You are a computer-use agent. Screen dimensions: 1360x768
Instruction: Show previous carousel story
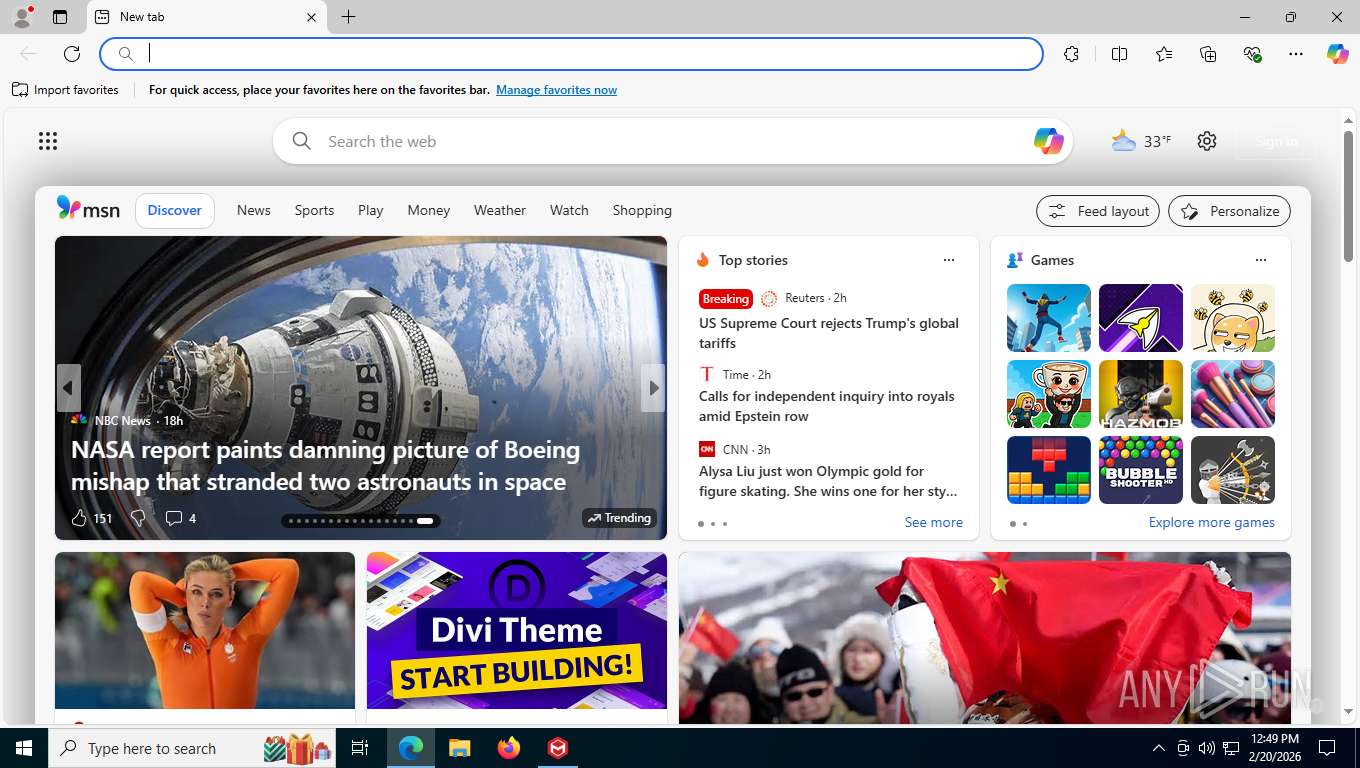coord(68,388)
